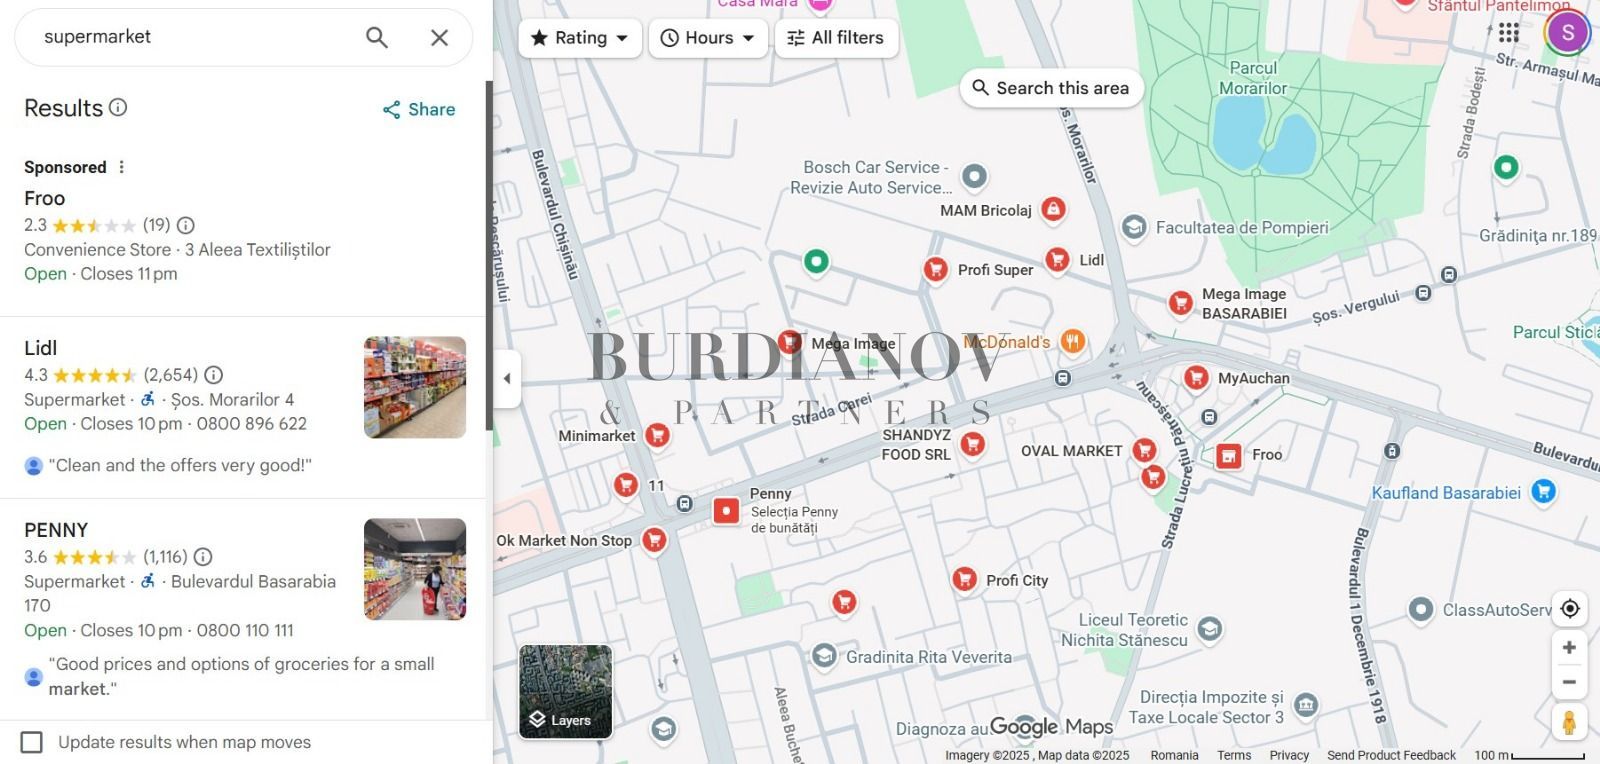The image size is (1600, 764).
Task: Click the PENNY phone number 0800 110 111
Action: pyautogui.click(x=245, y=631)
